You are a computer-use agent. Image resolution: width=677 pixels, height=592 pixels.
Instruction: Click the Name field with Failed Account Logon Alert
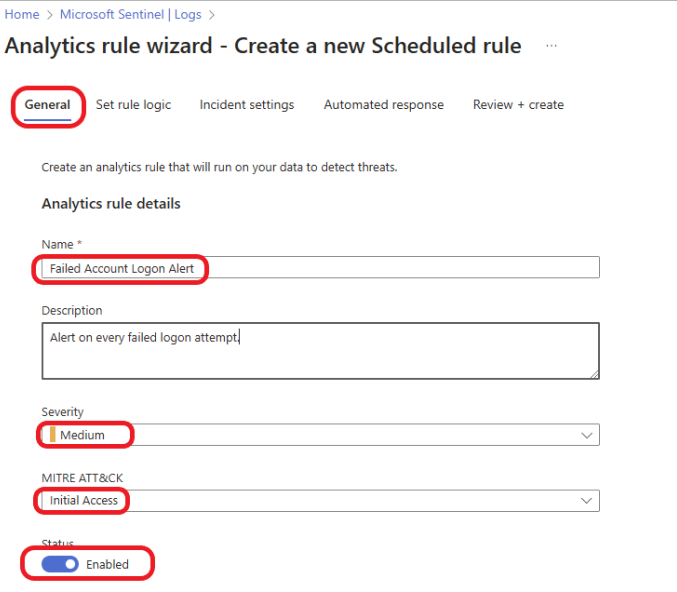click(x=320, y=268)
